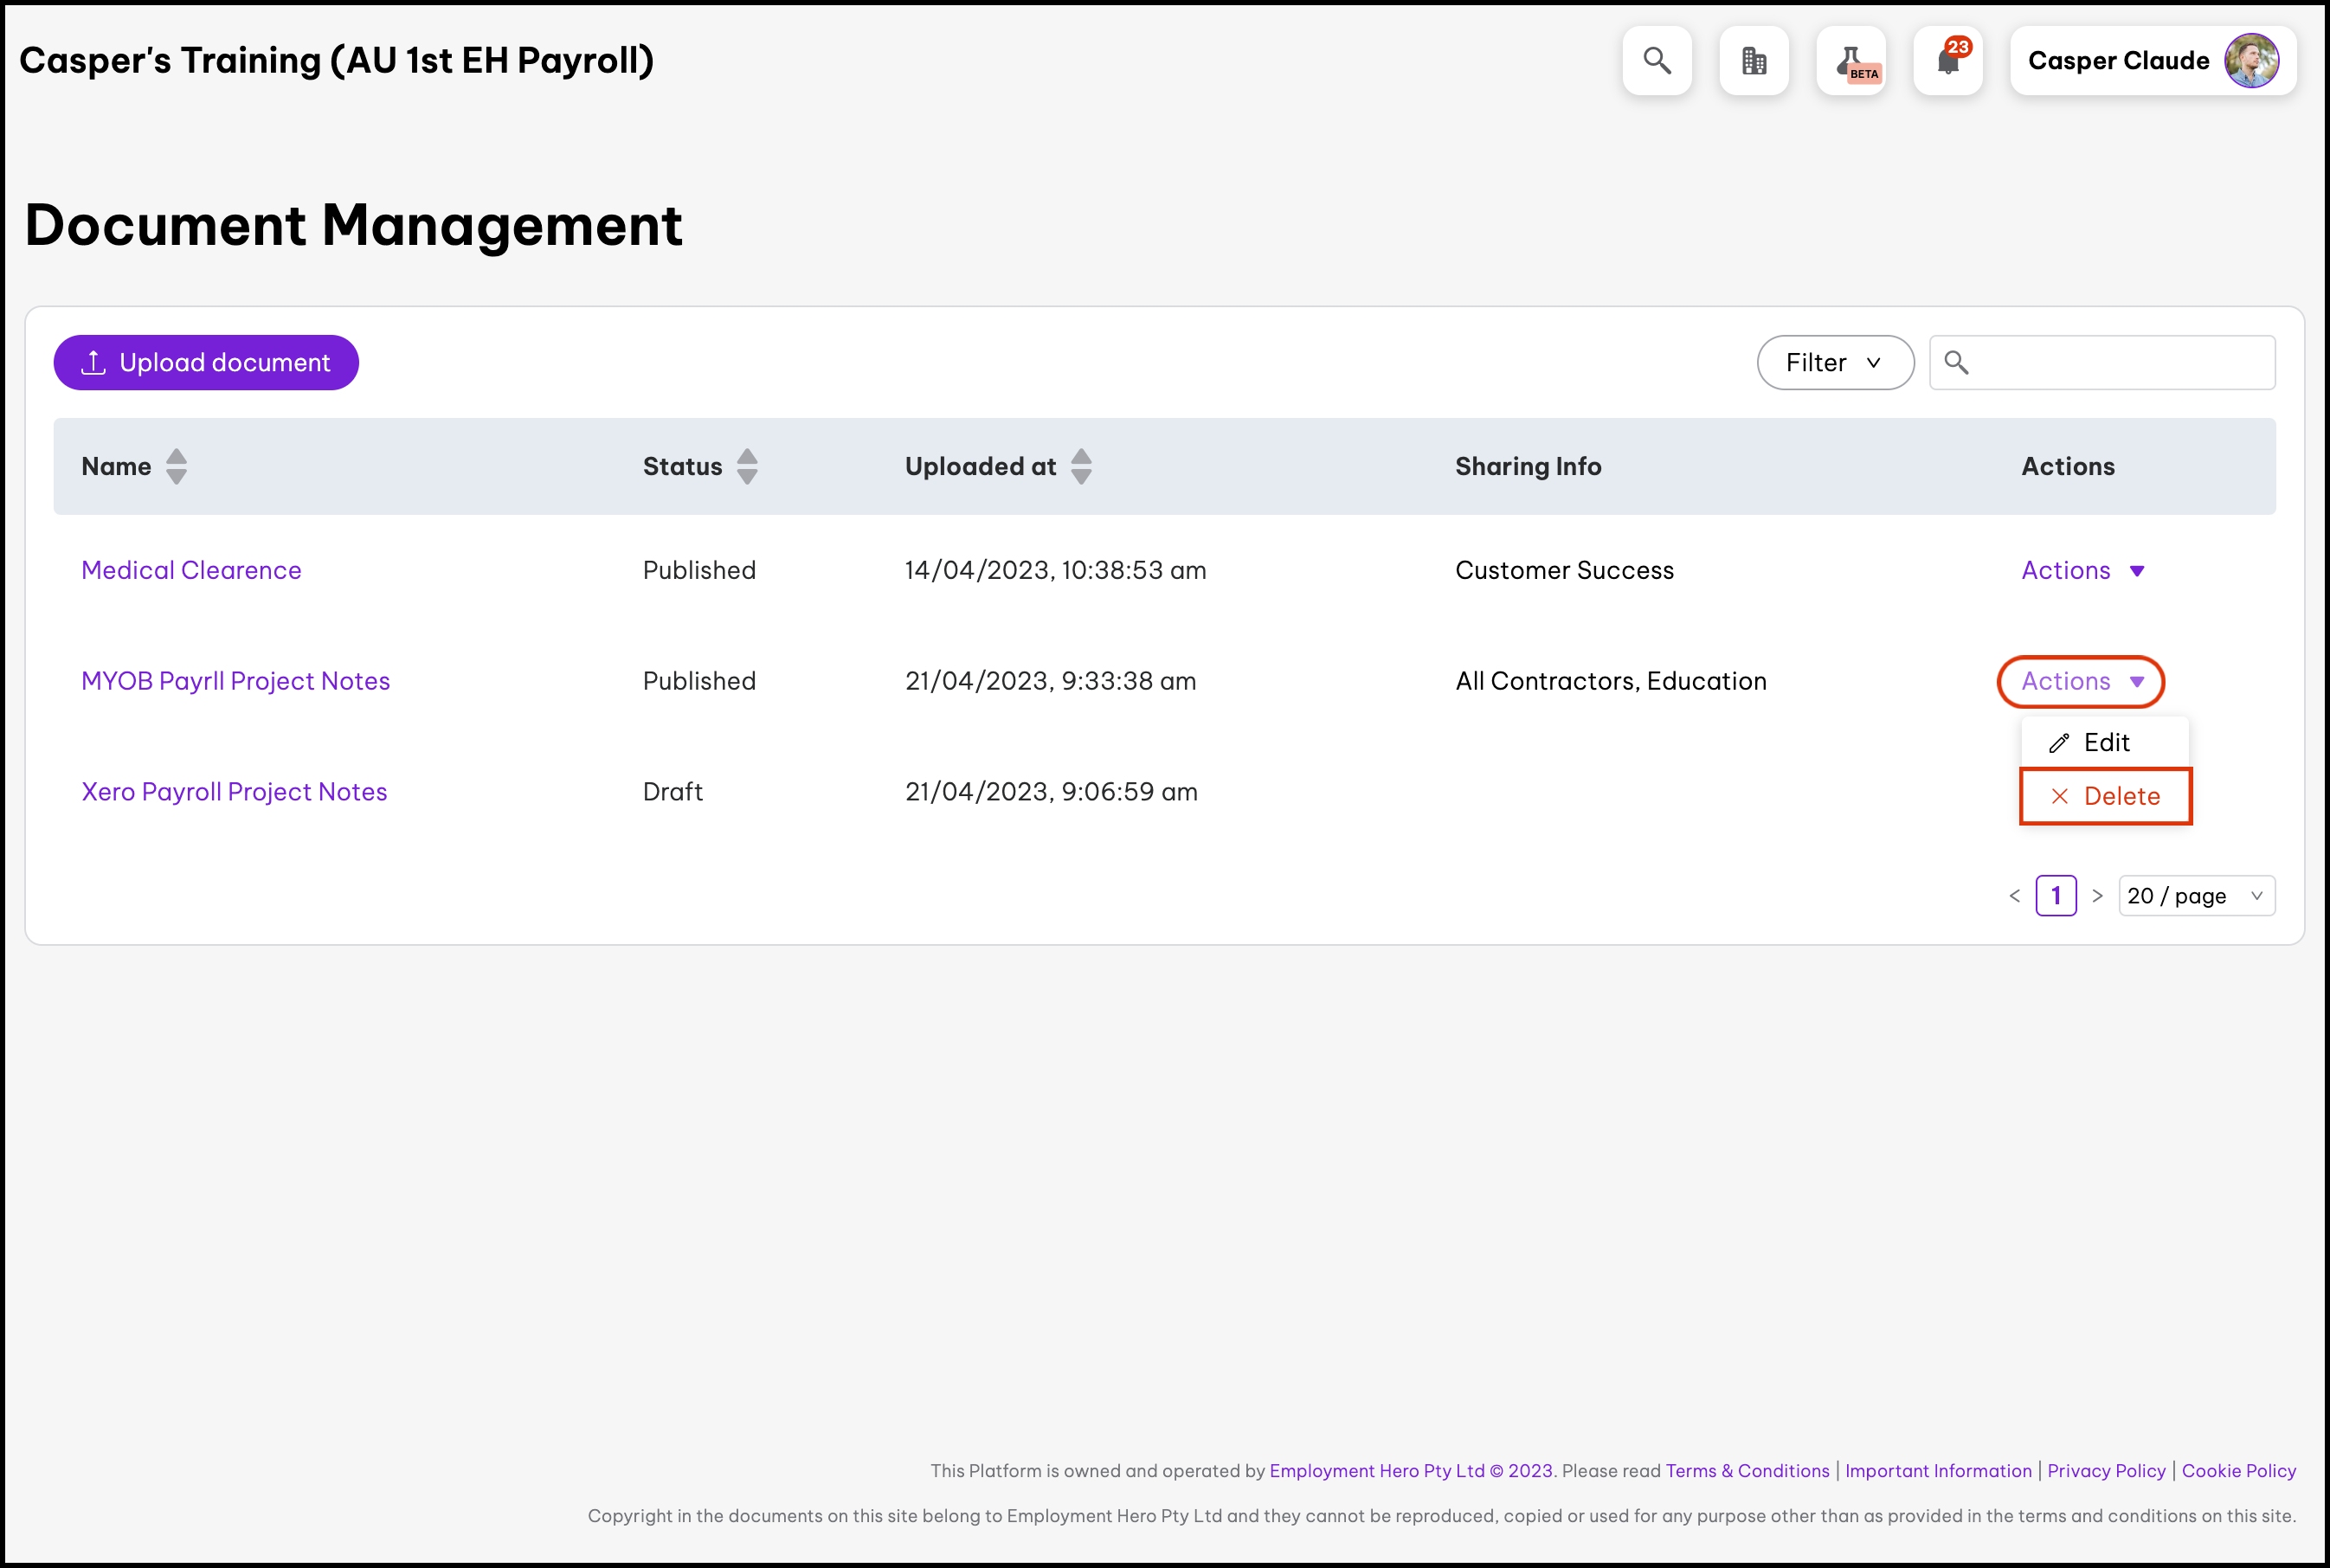Choose Delete from the Actions menu
Image resolution: width=2330 pixels, height=1568 pixels.
pos(2105,797)
